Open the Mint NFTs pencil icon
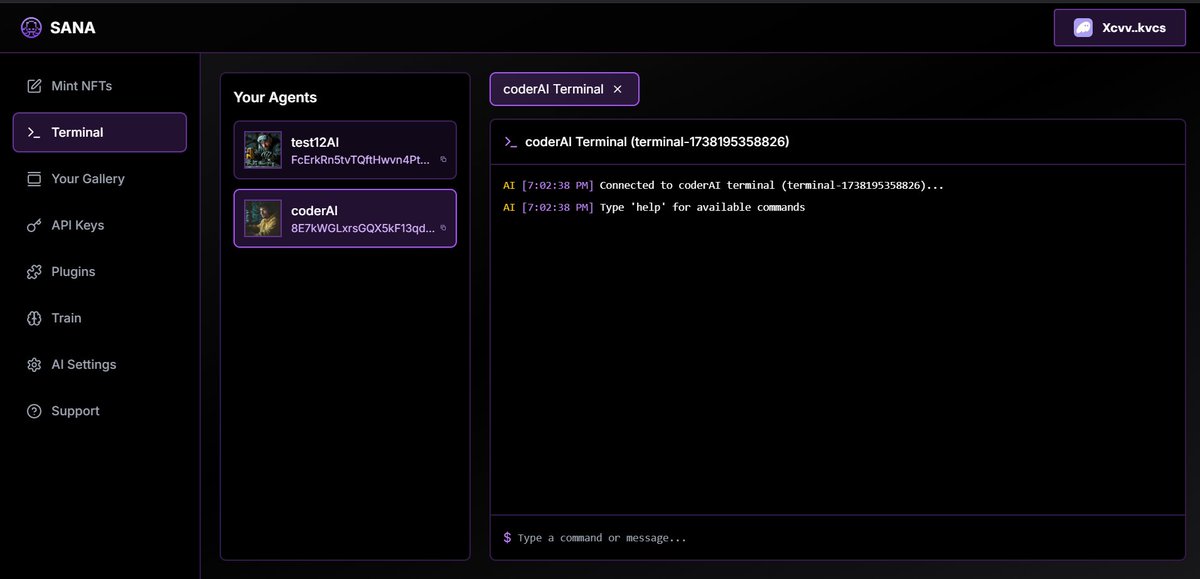This screenshot has width=1200, height=579. [x=33, y=85]
